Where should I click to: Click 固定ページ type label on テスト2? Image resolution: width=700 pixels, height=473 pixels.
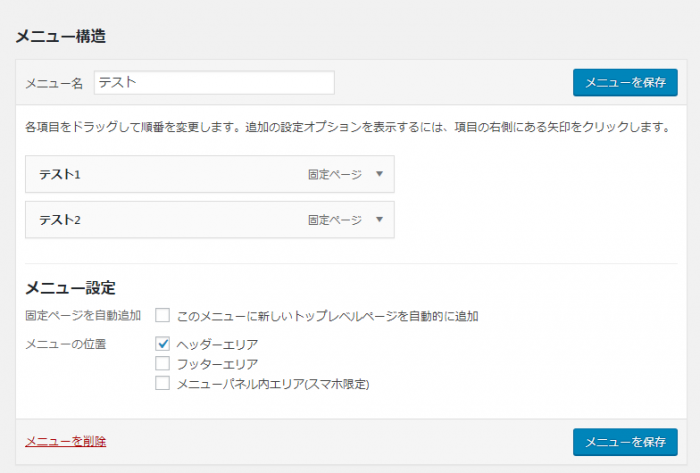click(x=335, y=220)
